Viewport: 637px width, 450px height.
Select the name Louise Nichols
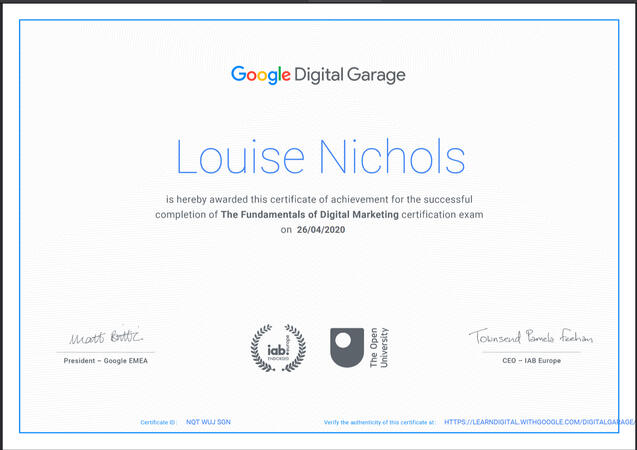tap(320, 158)
